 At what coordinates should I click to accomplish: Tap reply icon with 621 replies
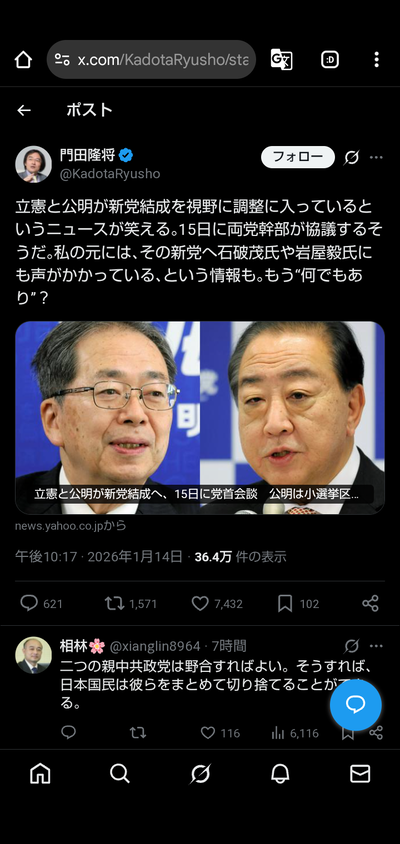click(x=29, y=603)
